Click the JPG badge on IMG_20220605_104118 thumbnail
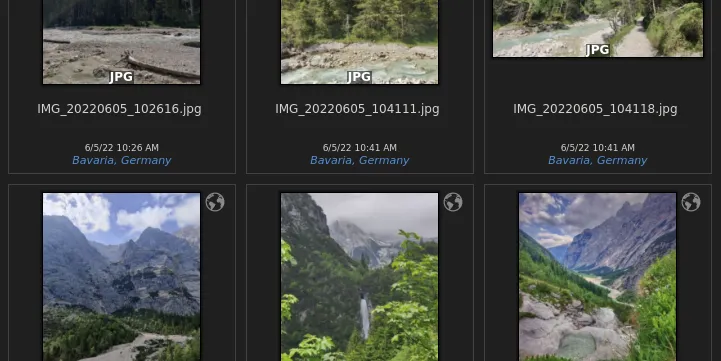Viewport: 721px width, 361px height. click(x=597, y=50)
